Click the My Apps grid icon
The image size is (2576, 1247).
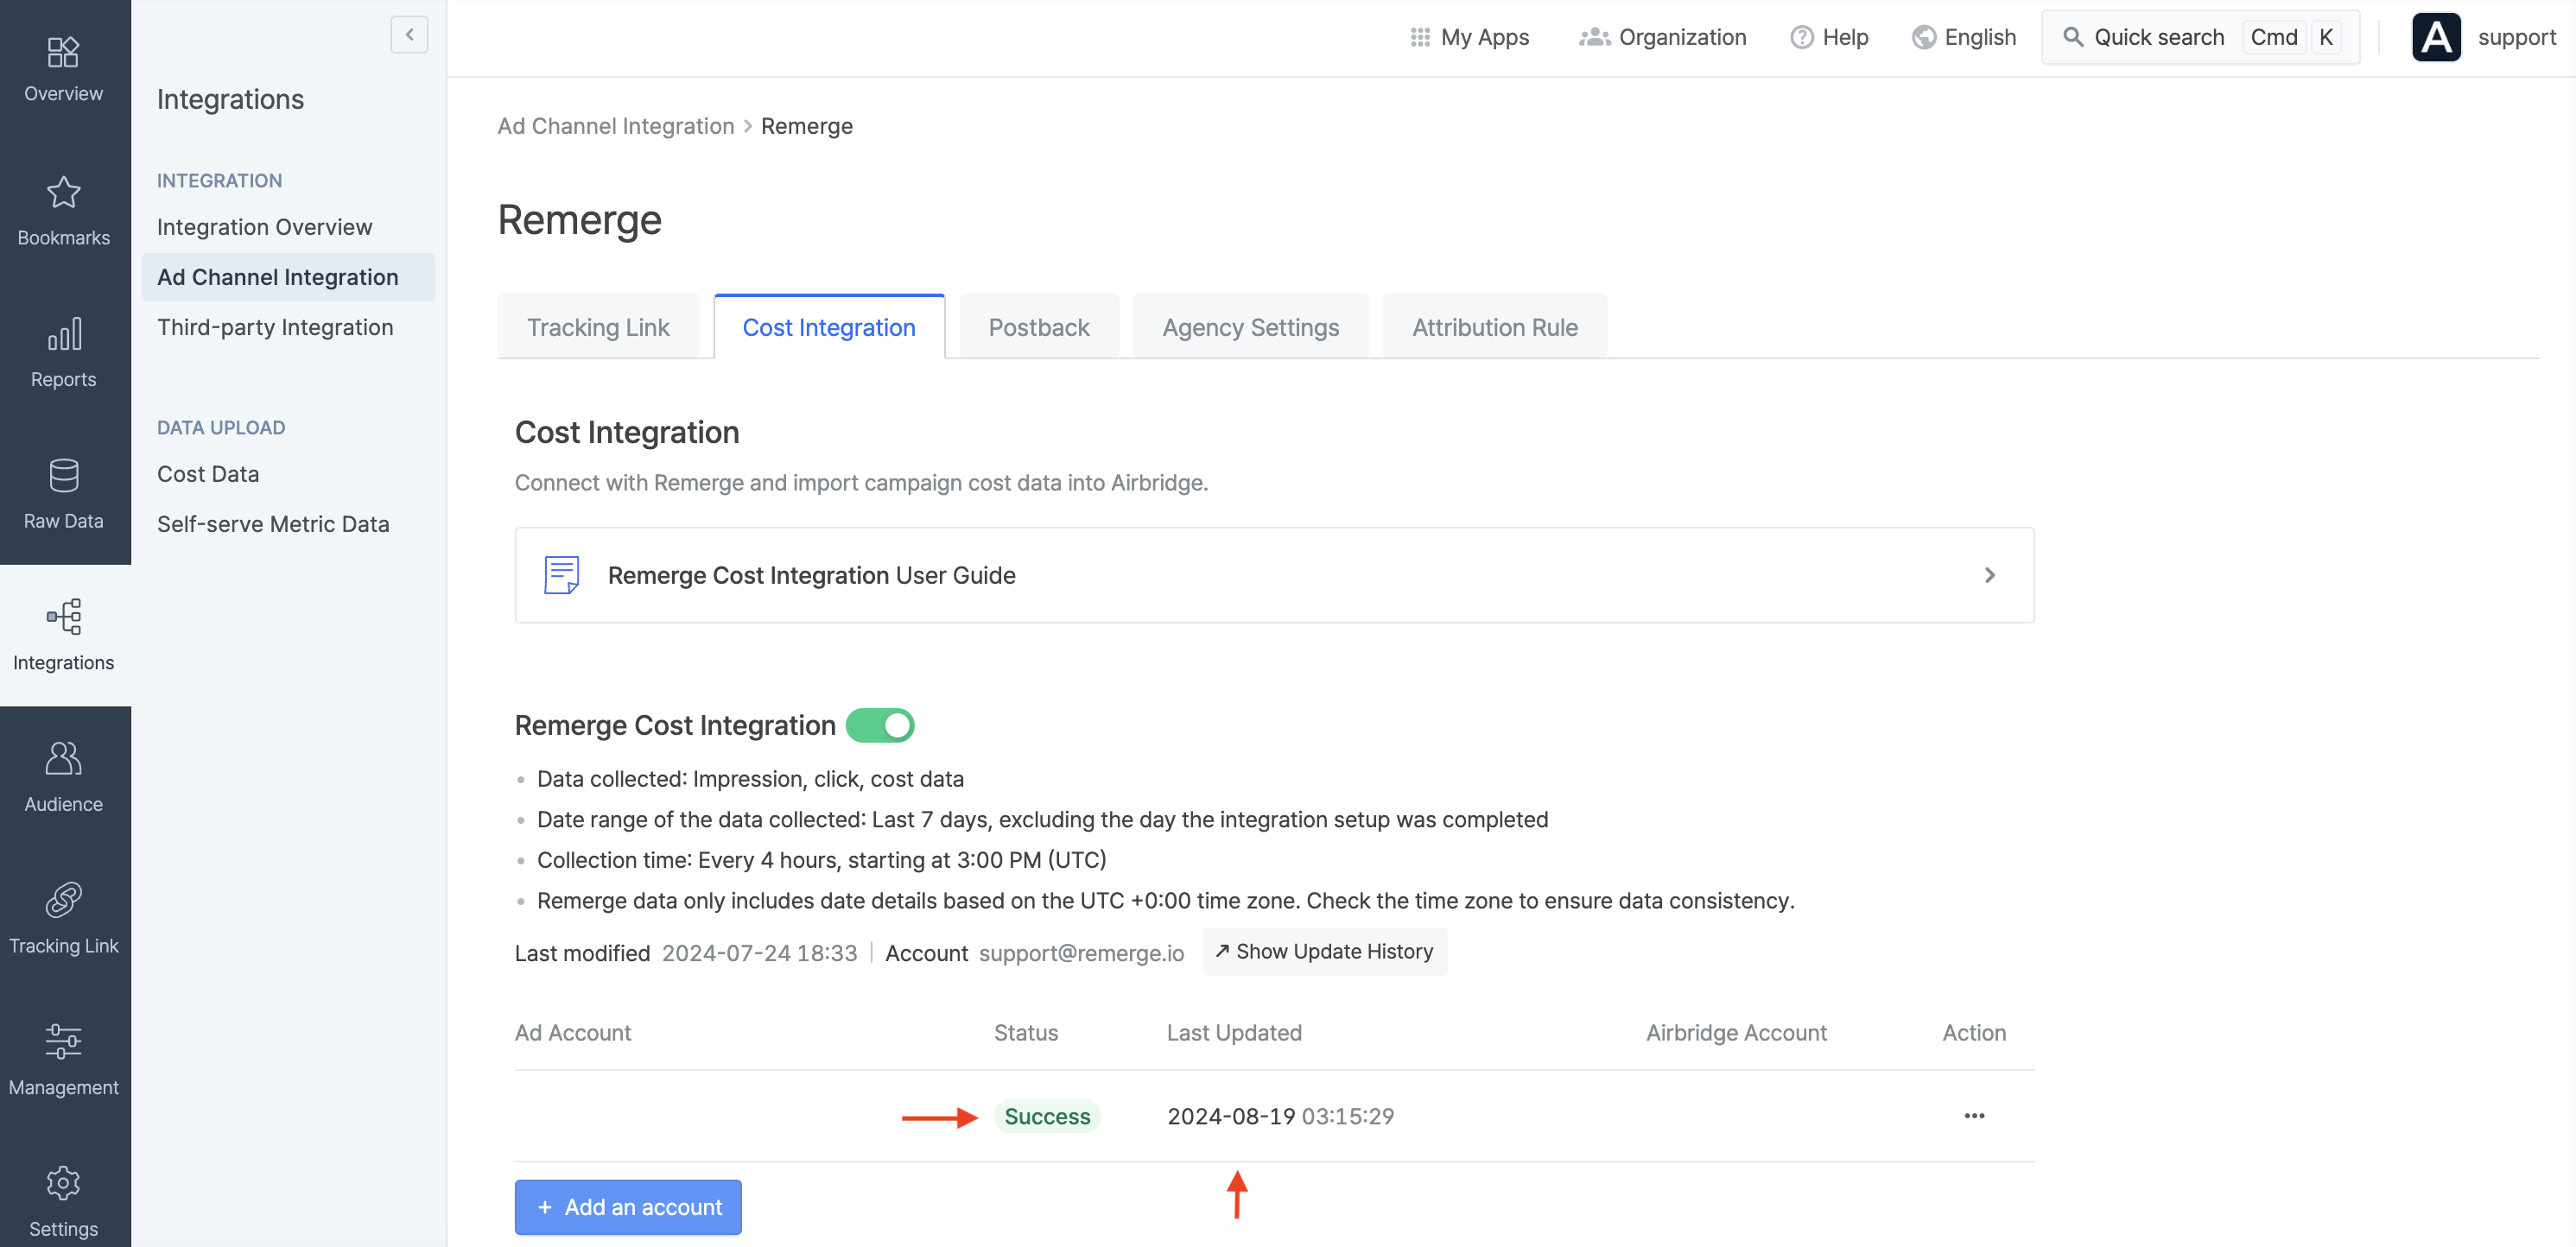point(1419,37)
